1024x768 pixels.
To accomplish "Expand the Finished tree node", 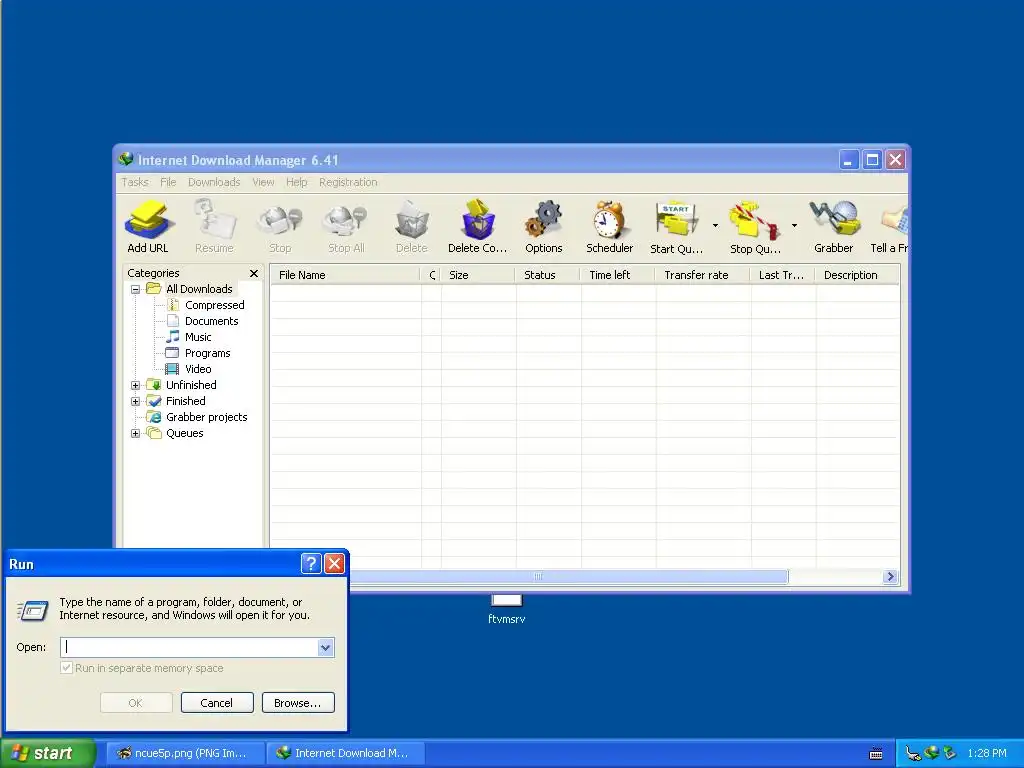I will click(x=135, y=401).
